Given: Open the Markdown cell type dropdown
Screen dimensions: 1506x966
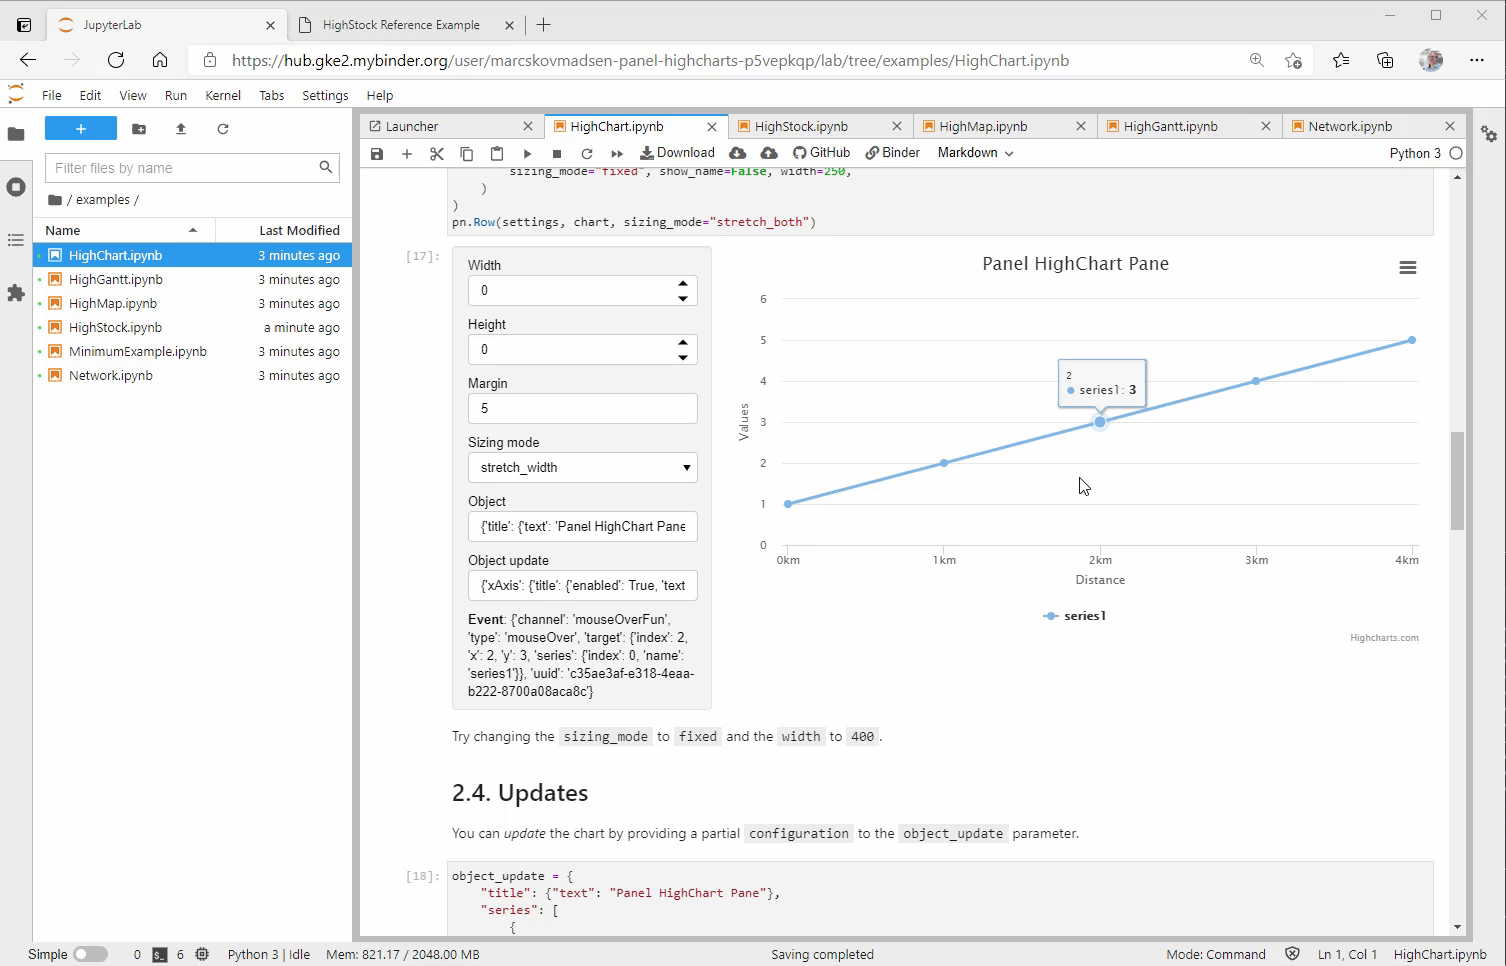Looking at the screenshot, I should click(975, 153).
